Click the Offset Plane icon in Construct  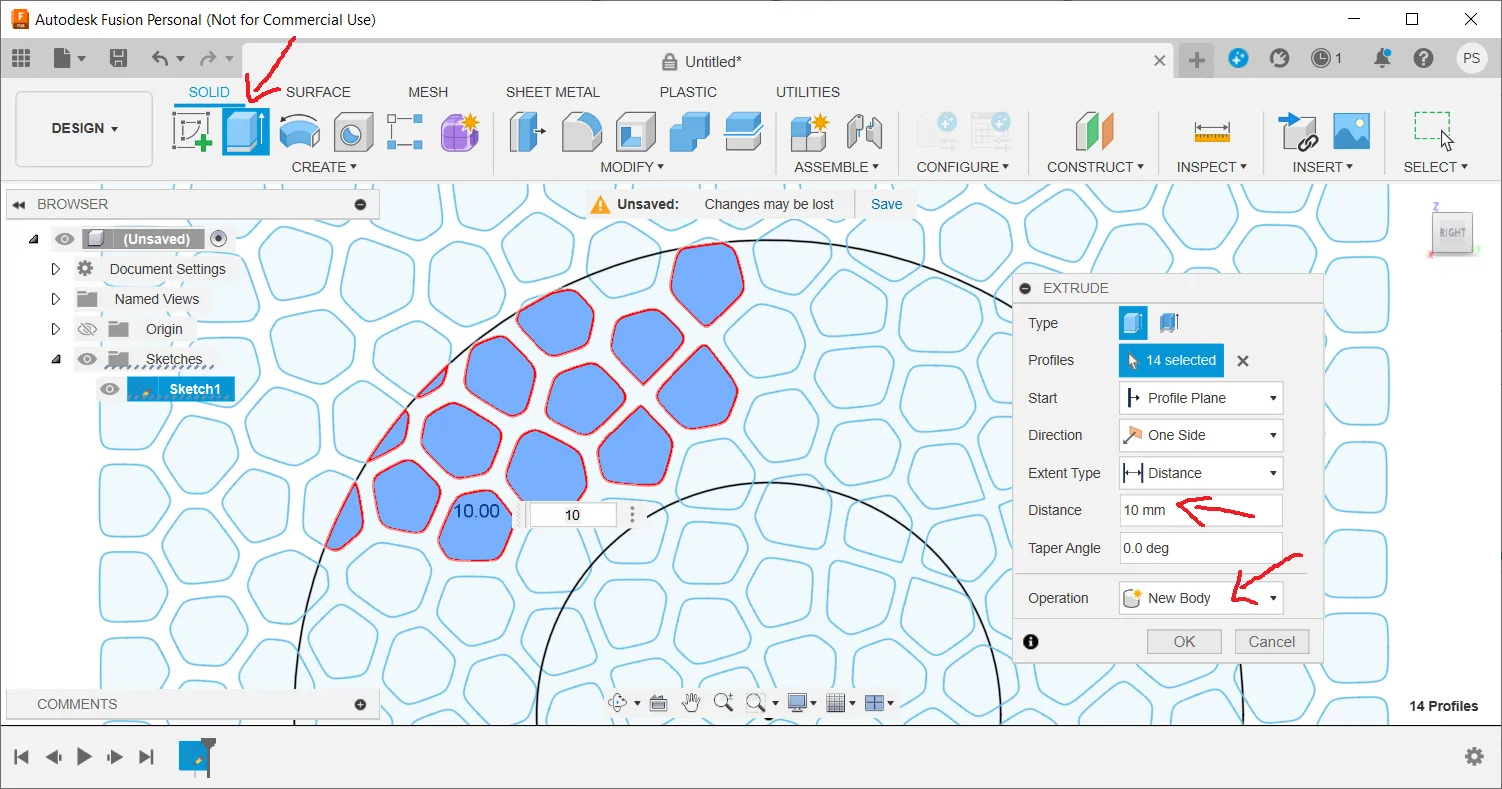pos(1095,132)
